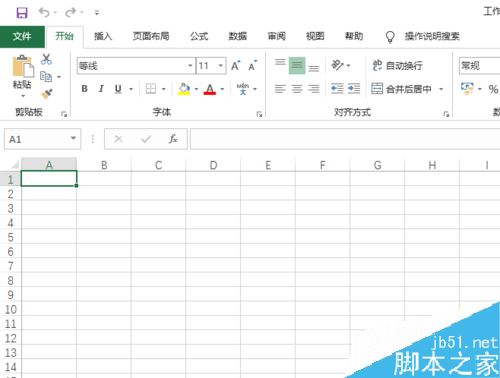The width and height of the screenshot is (500, 378).
Task: Open the 帮助 (Help) tab
Action: pyautogui.click(x=354, y=36)
